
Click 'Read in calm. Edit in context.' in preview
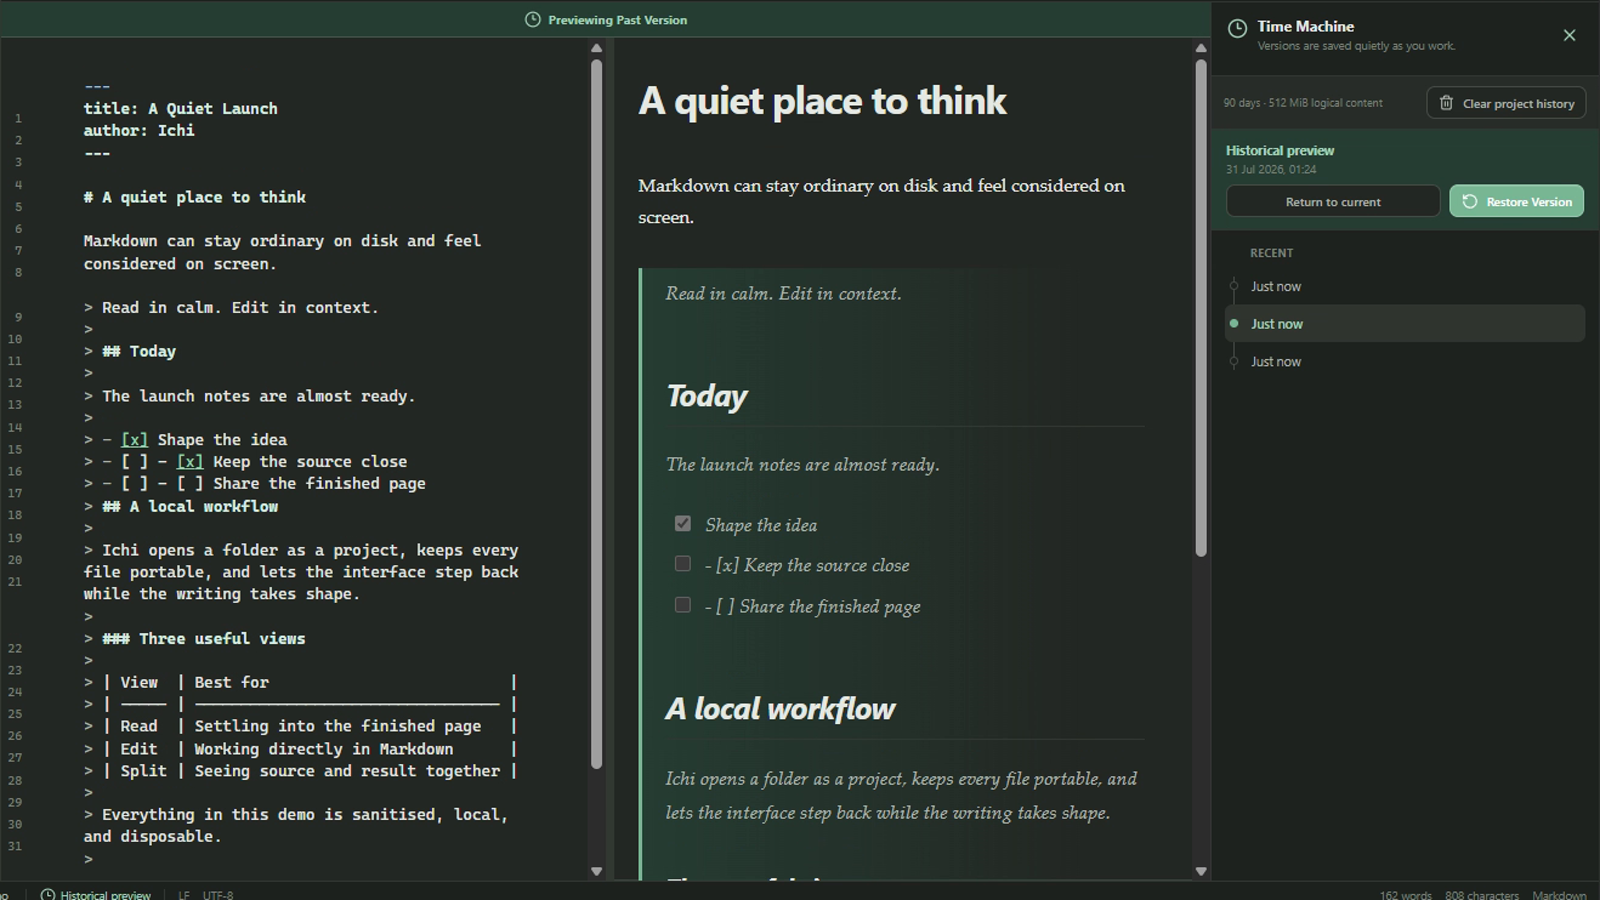point(784,293)
